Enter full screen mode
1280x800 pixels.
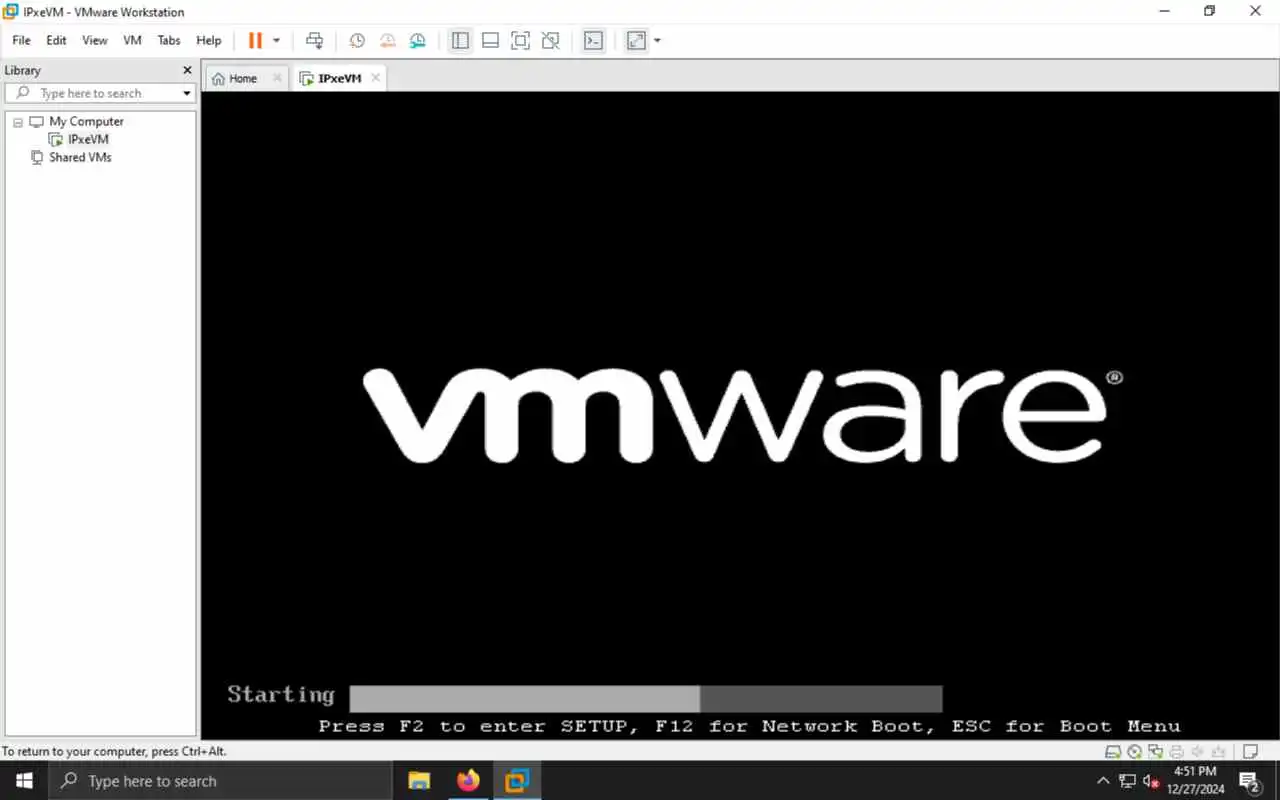point(520,40)
